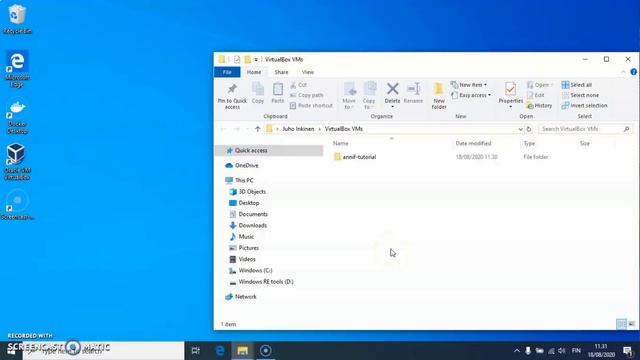Click Task View taskbar button

coord(196,351)
